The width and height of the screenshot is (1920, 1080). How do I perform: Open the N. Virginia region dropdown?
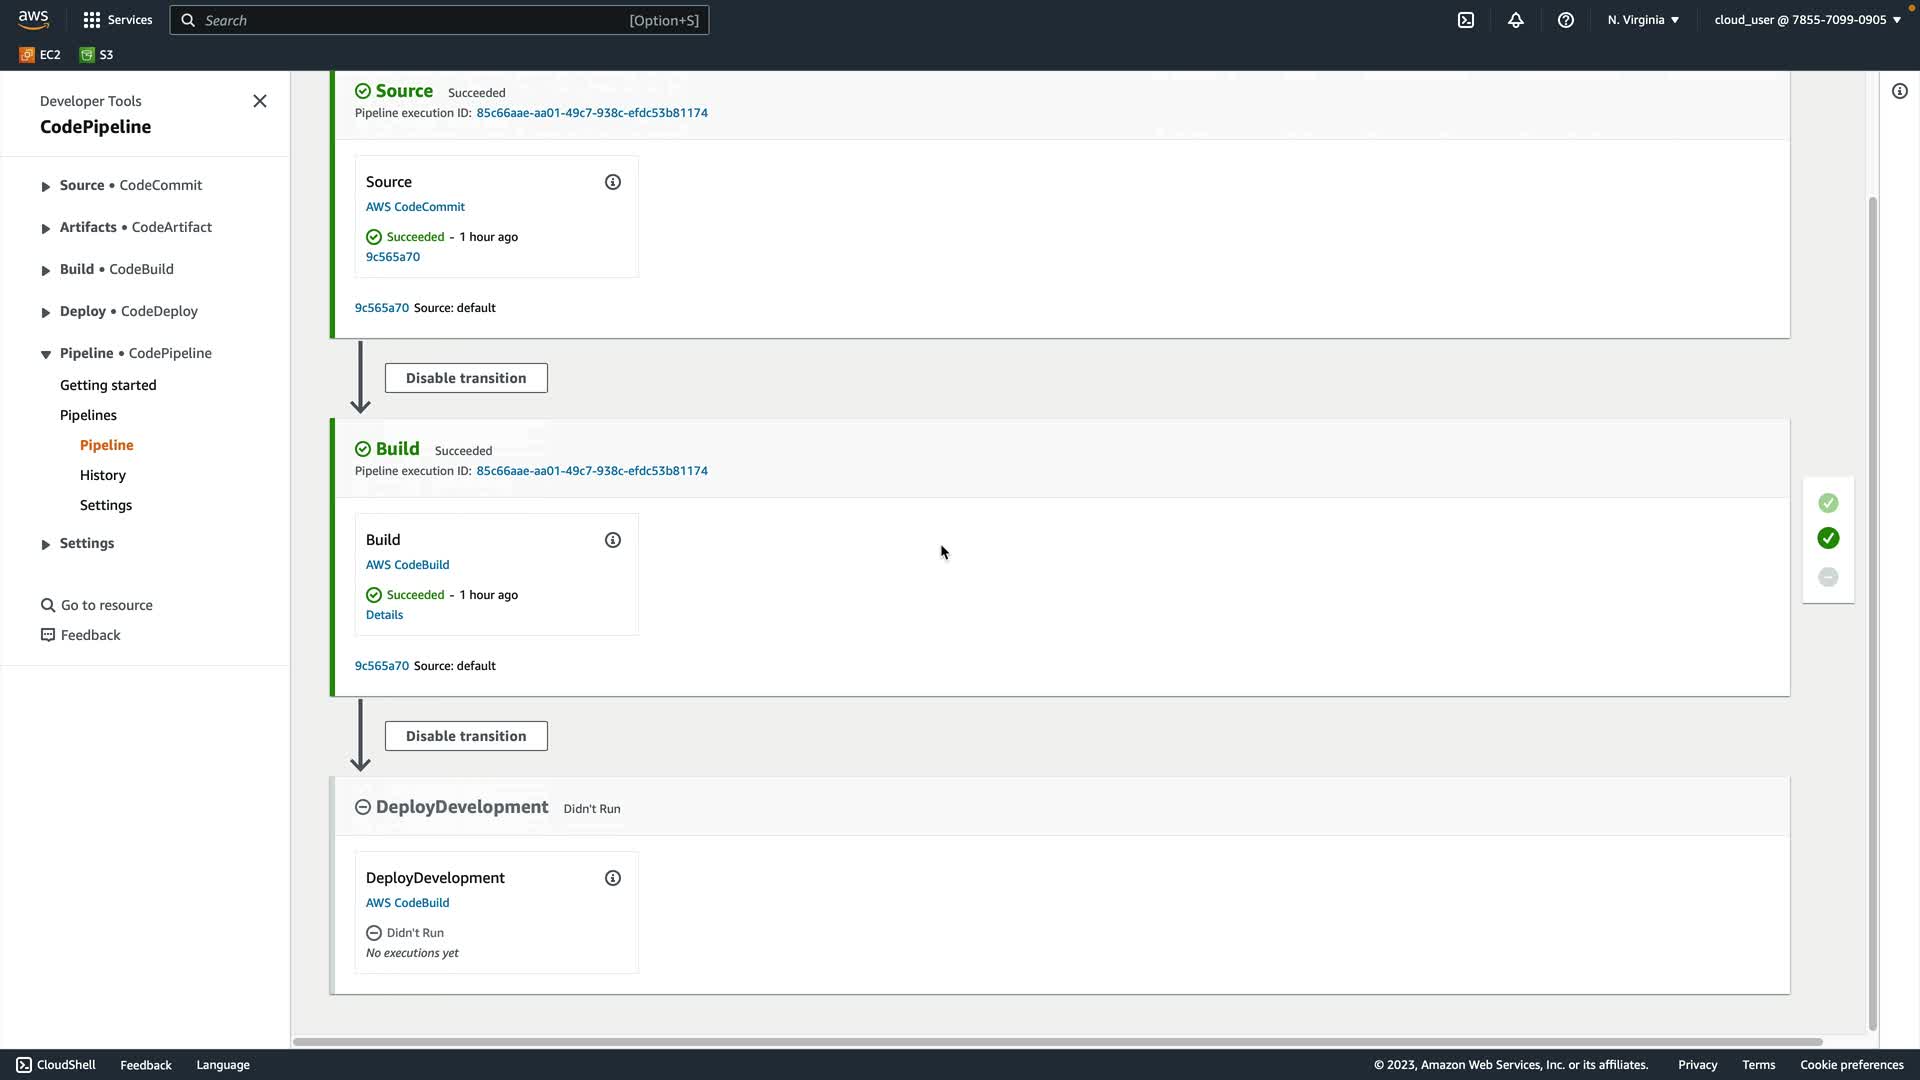coord(1643,20)
